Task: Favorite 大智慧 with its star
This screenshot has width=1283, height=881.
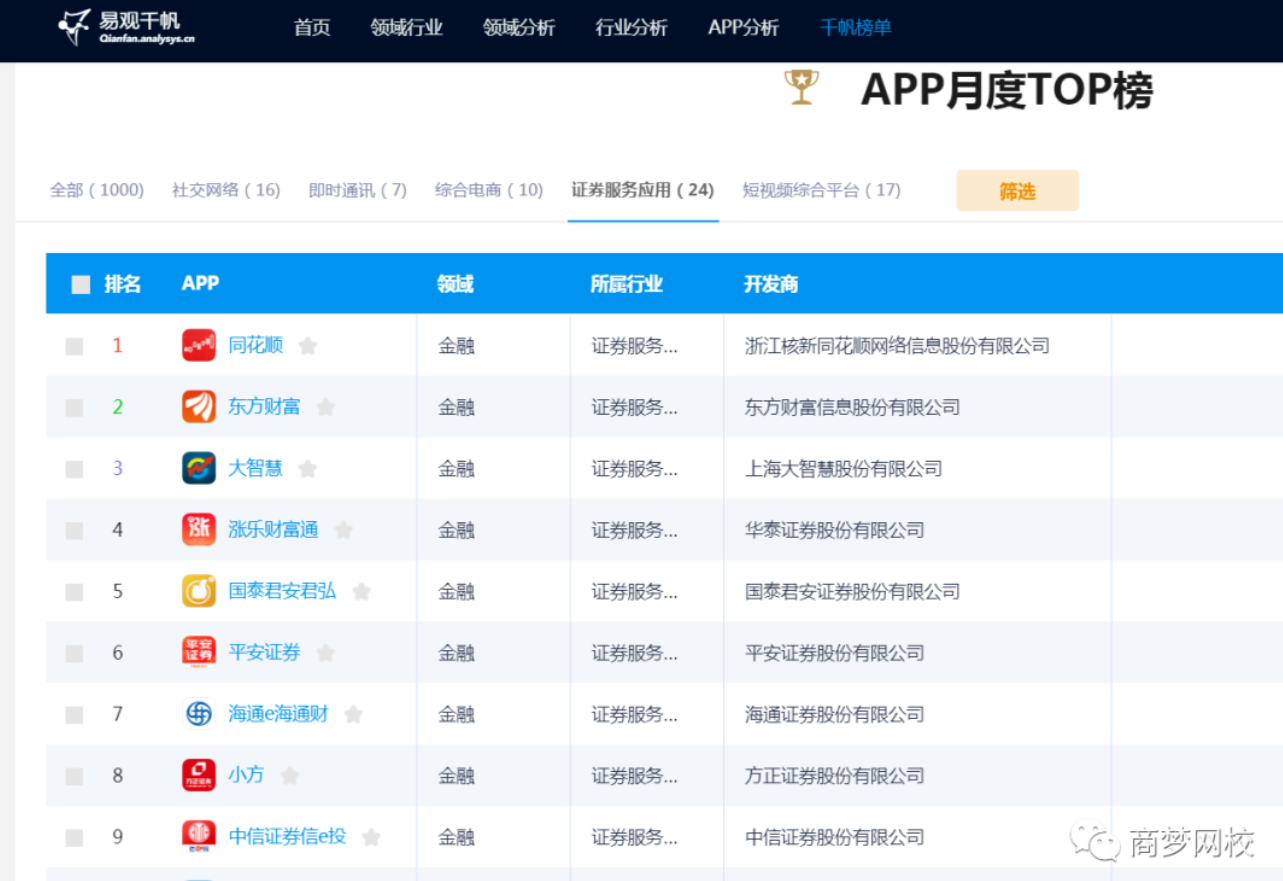Action: coord(308,468)
